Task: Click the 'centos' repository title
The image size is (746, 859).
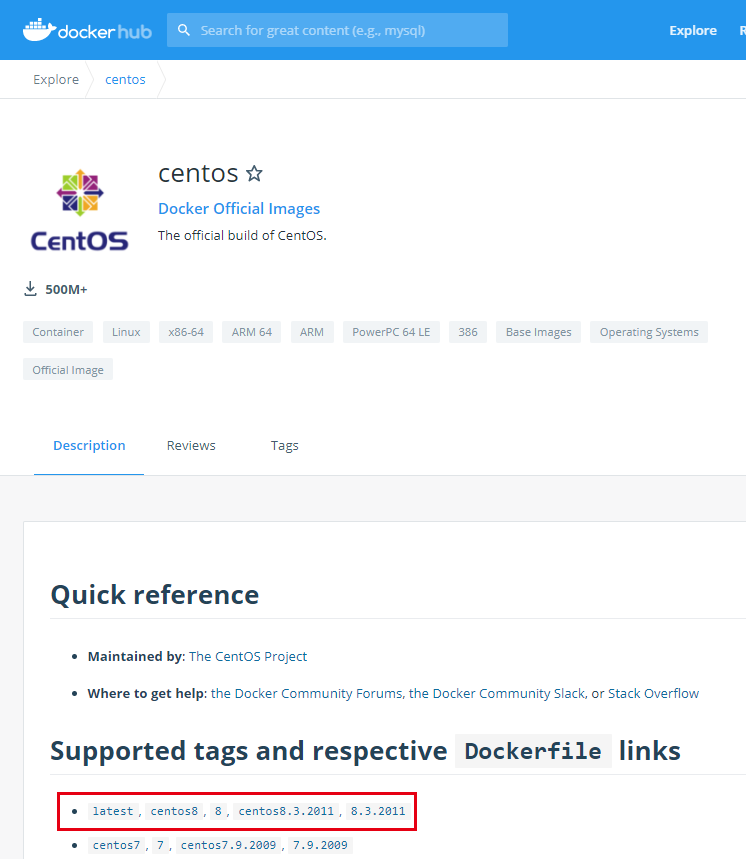Action: [198, 174]
